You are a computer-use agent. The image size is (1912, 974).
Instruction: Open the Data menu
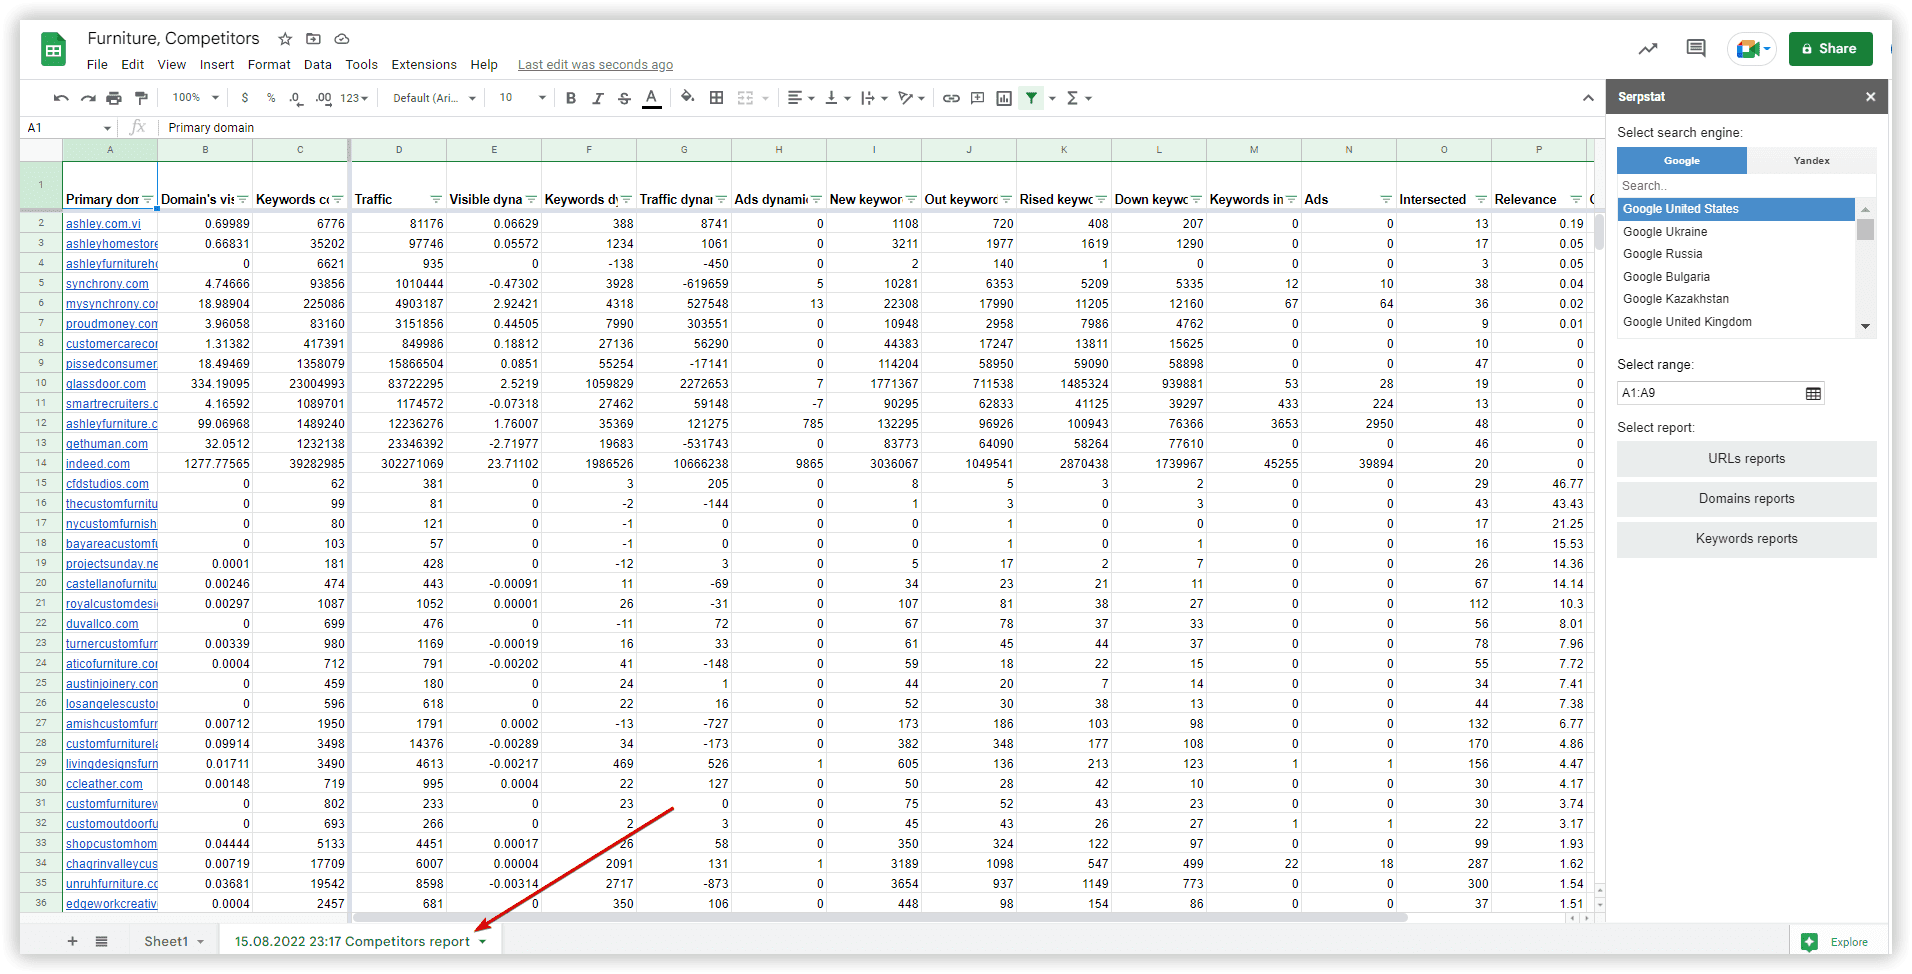[x=317, y=64]
